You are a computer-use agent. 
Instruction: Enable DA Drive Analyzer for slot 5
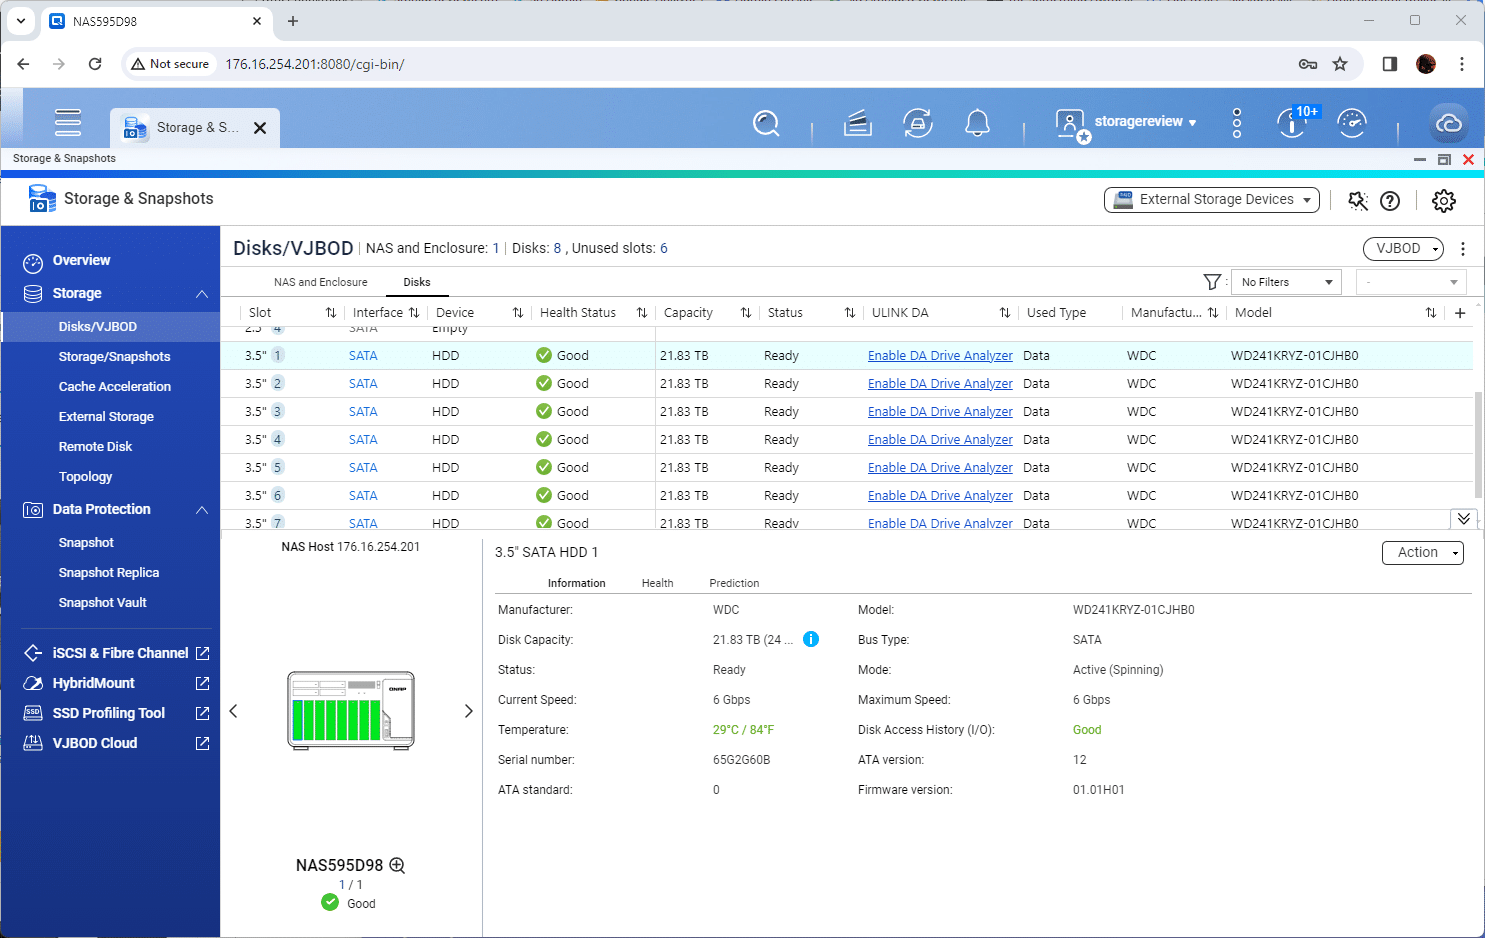click(x=940, y=468)
